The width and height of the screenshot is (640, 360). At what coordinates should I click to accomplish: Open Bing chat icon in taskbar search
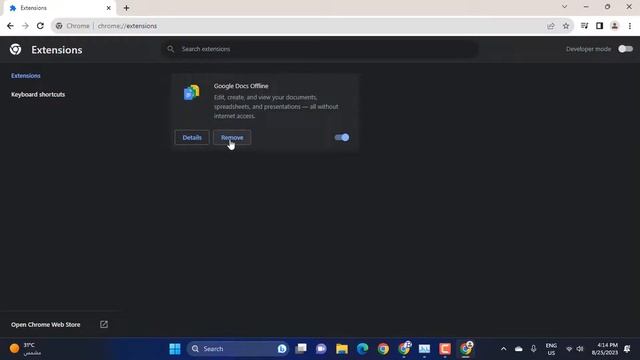point(282,349)
